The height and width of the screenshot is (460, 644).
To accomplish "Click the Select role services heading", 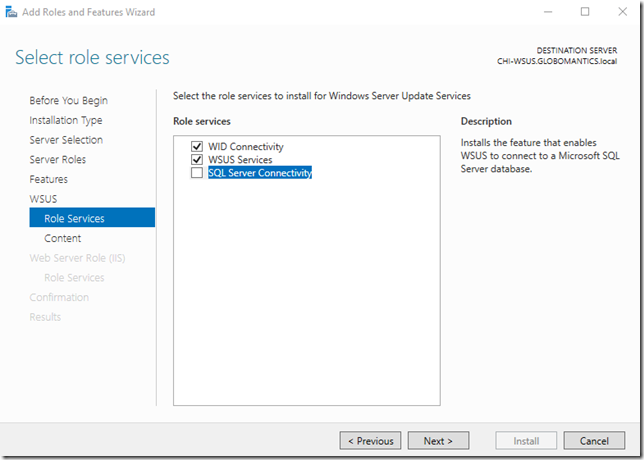I will (92, 57).
